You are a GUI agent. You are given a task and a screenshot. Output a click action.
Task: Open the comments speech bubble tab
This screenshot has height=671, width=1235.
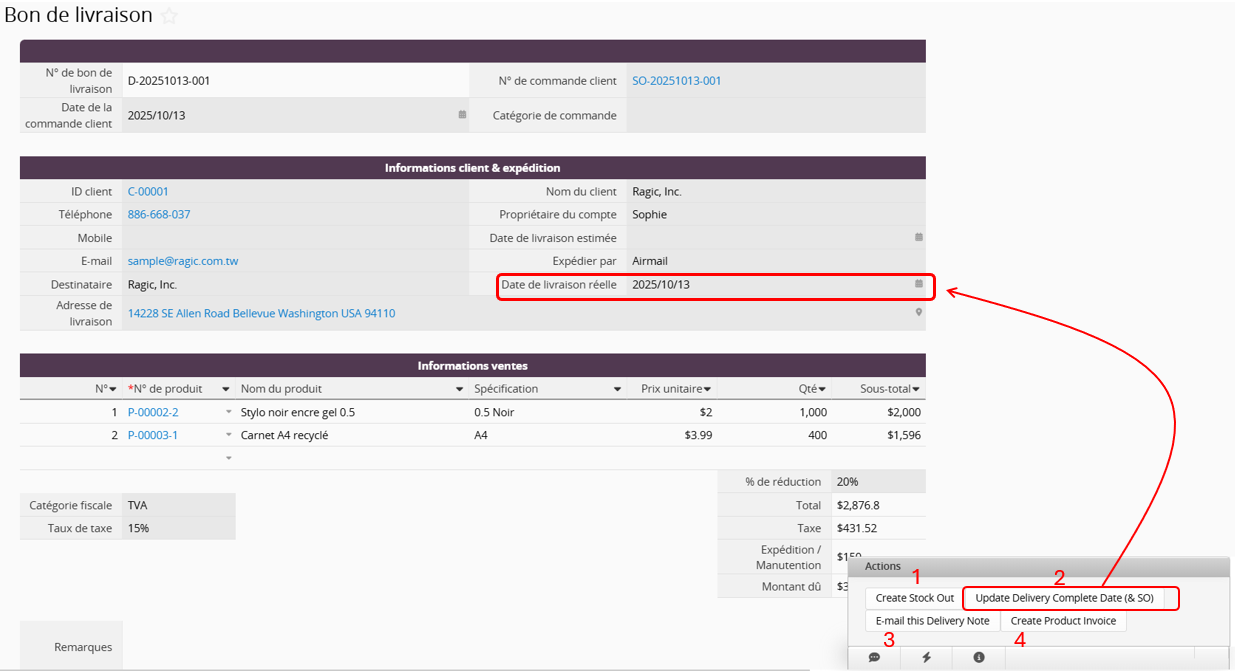click(874, 657)
